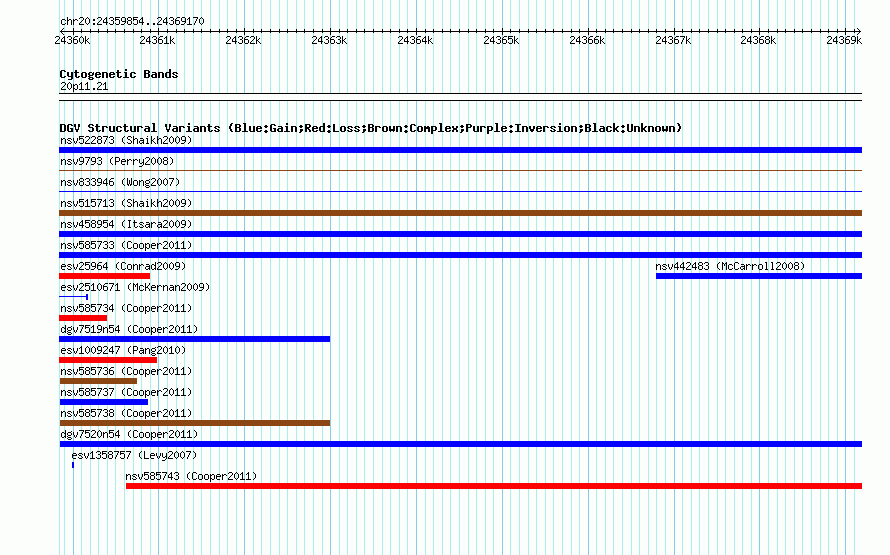Open esv25964 (Conrad2009) label
Image resolution: width=890 pixels, height=555 pixels.
(123, 266)
